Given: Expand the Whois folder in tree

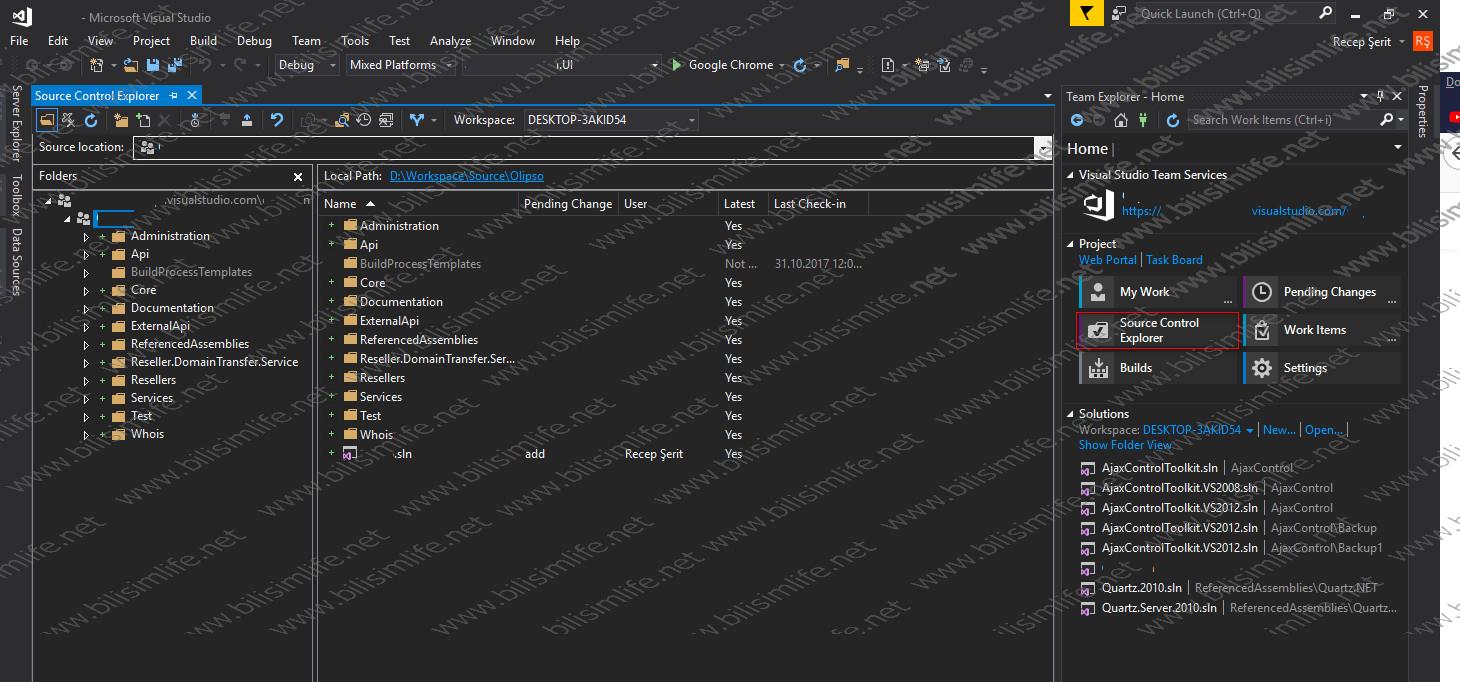Looking at the screenshot, I should [87, 435].
